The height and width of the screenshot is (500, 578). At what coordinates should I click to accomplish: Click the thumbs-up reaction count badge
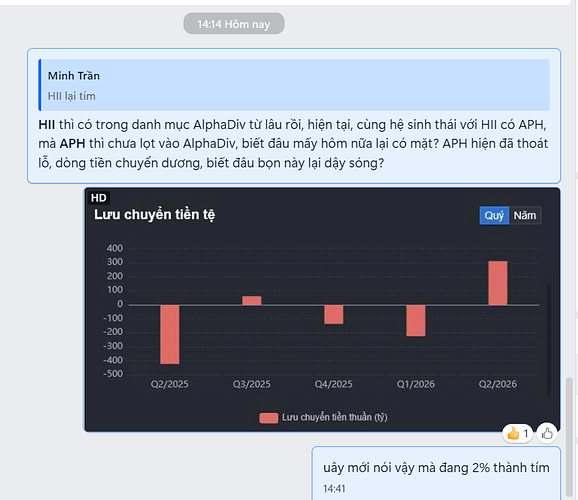(517, 433)
